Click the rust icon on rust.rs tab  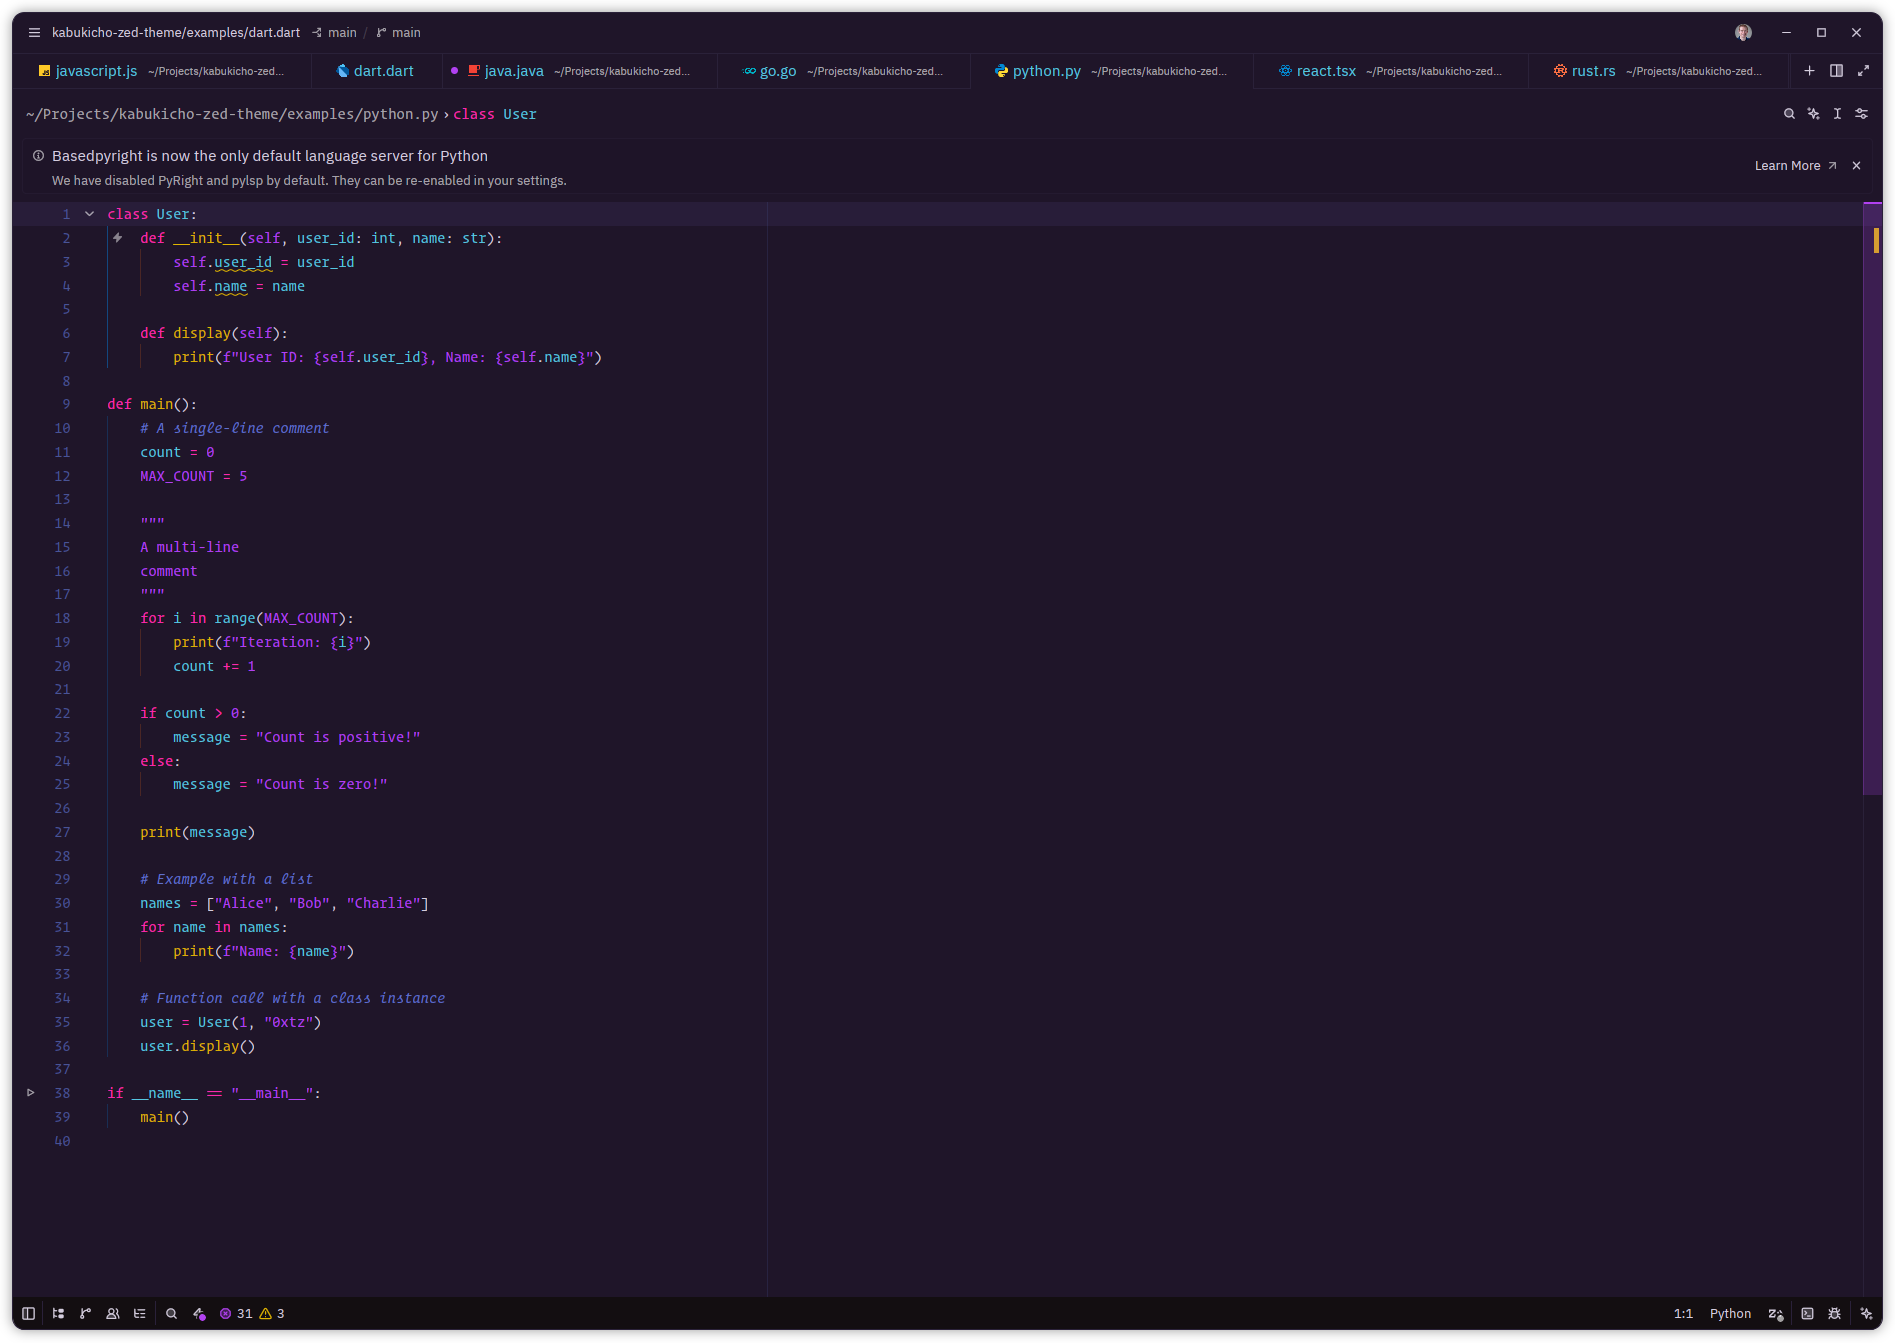tap(1560, 71)
